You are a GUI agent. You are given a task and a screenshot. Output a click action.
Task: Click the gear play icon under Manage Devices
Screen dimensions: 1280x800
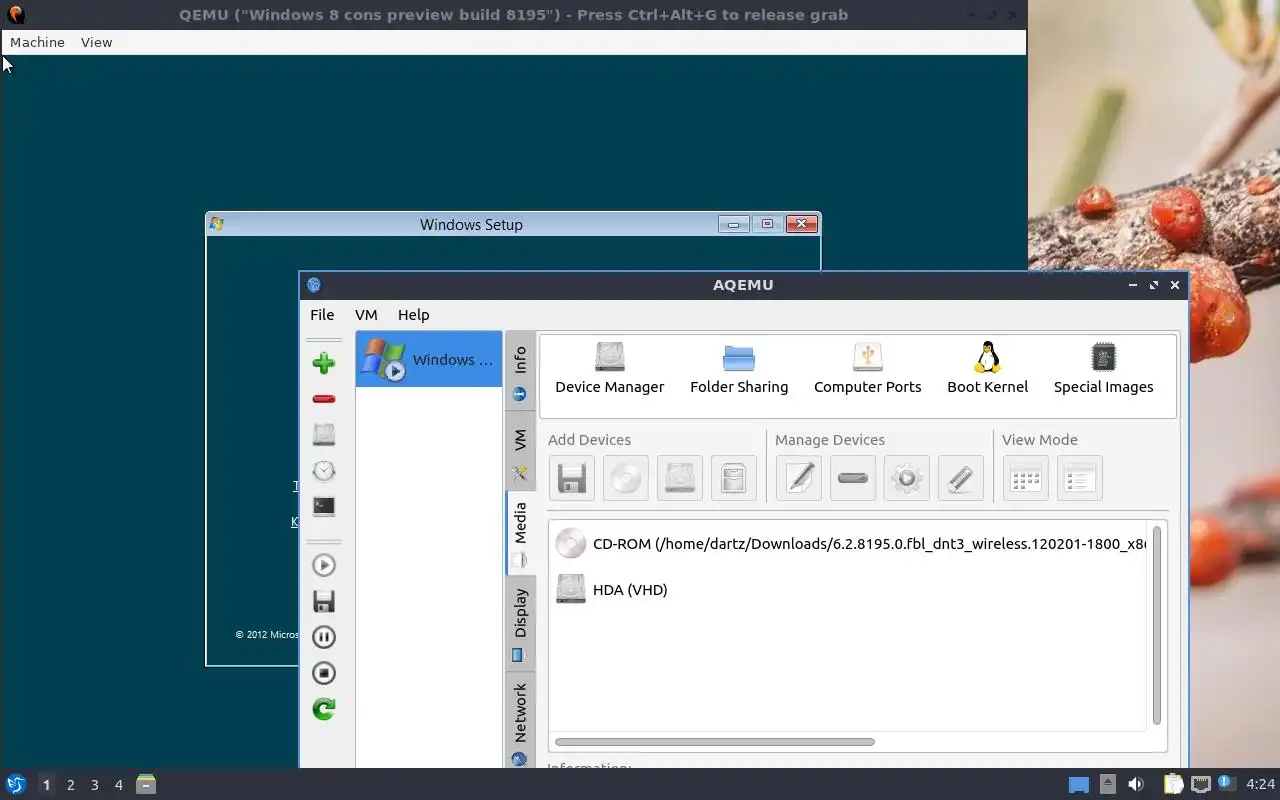[906, 478]
